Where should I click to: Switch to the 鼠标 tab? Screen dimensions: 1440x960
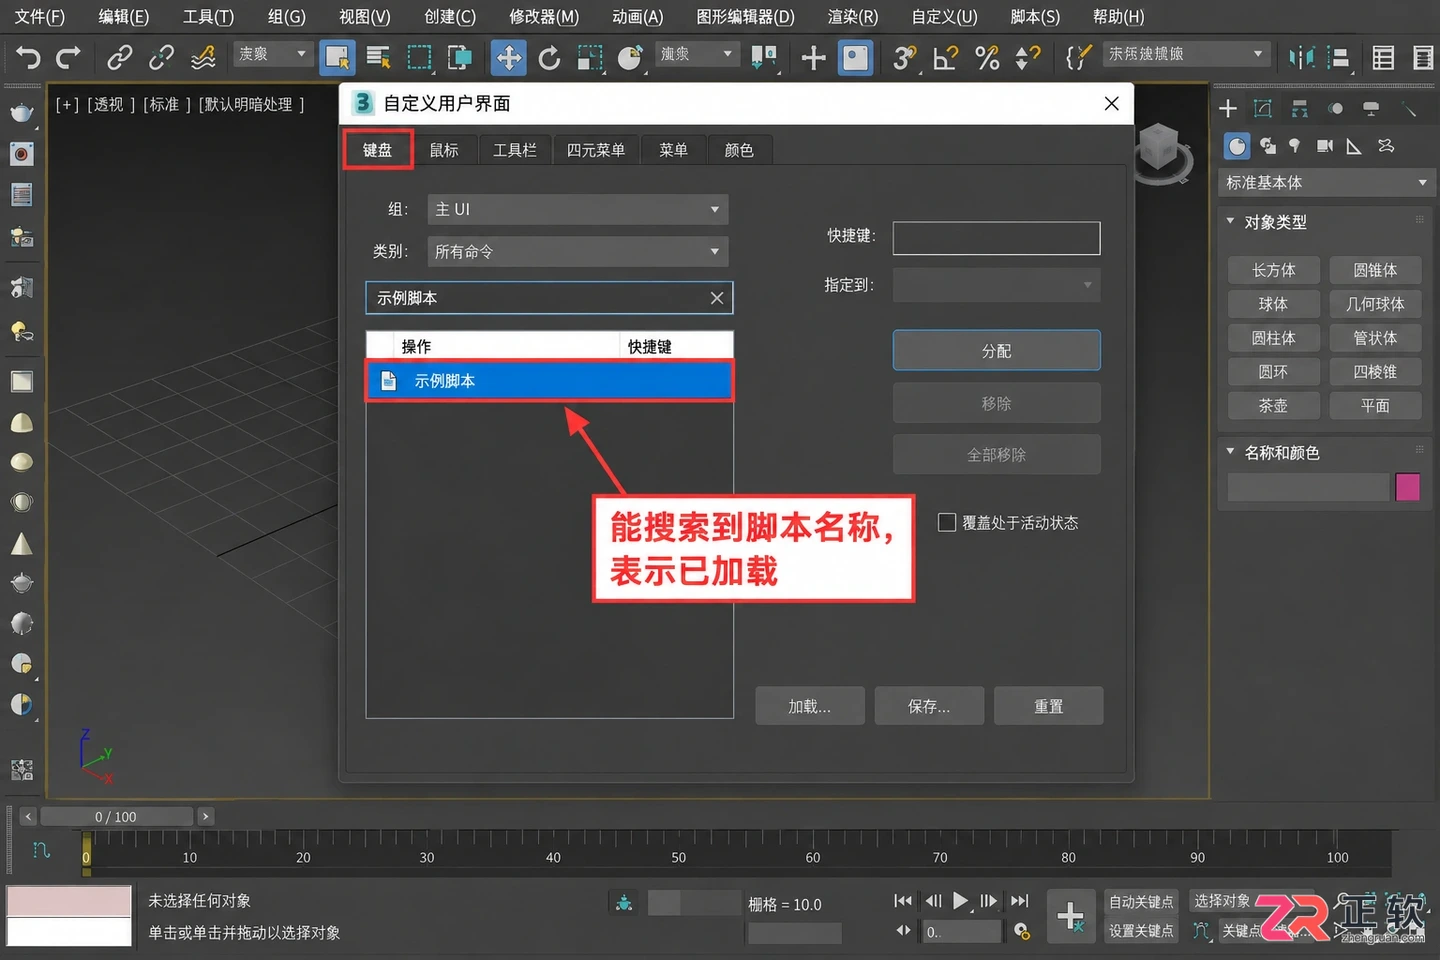tap(444, 150)
